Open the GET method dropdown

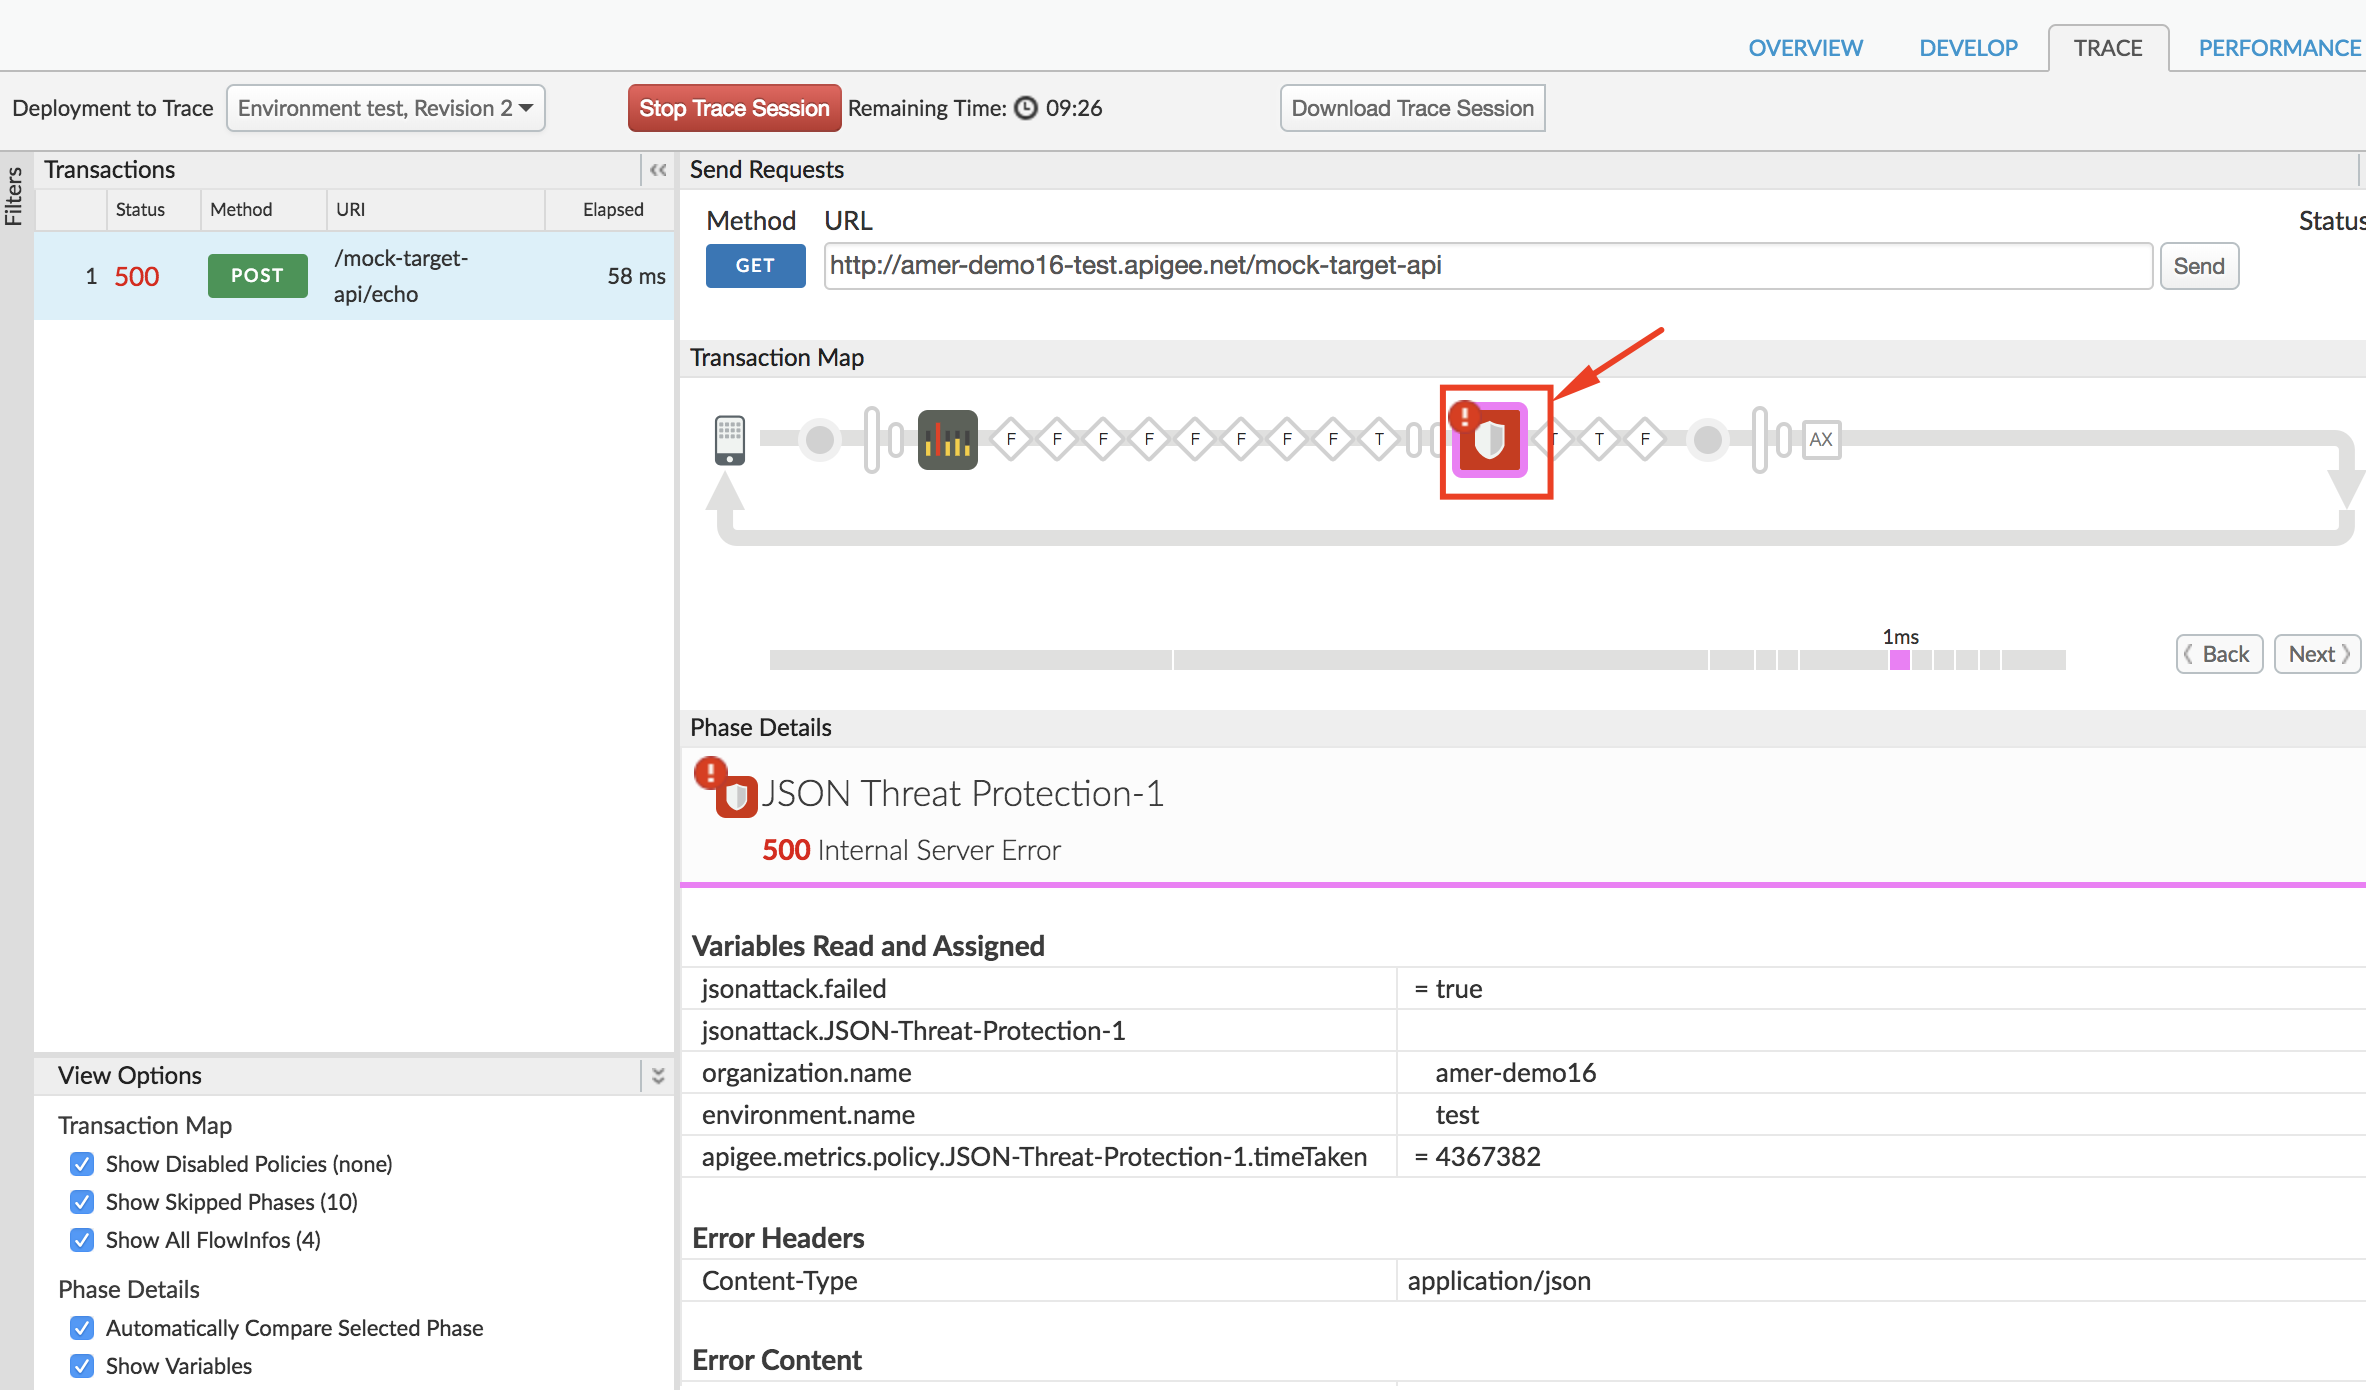[x=755, y=266]
